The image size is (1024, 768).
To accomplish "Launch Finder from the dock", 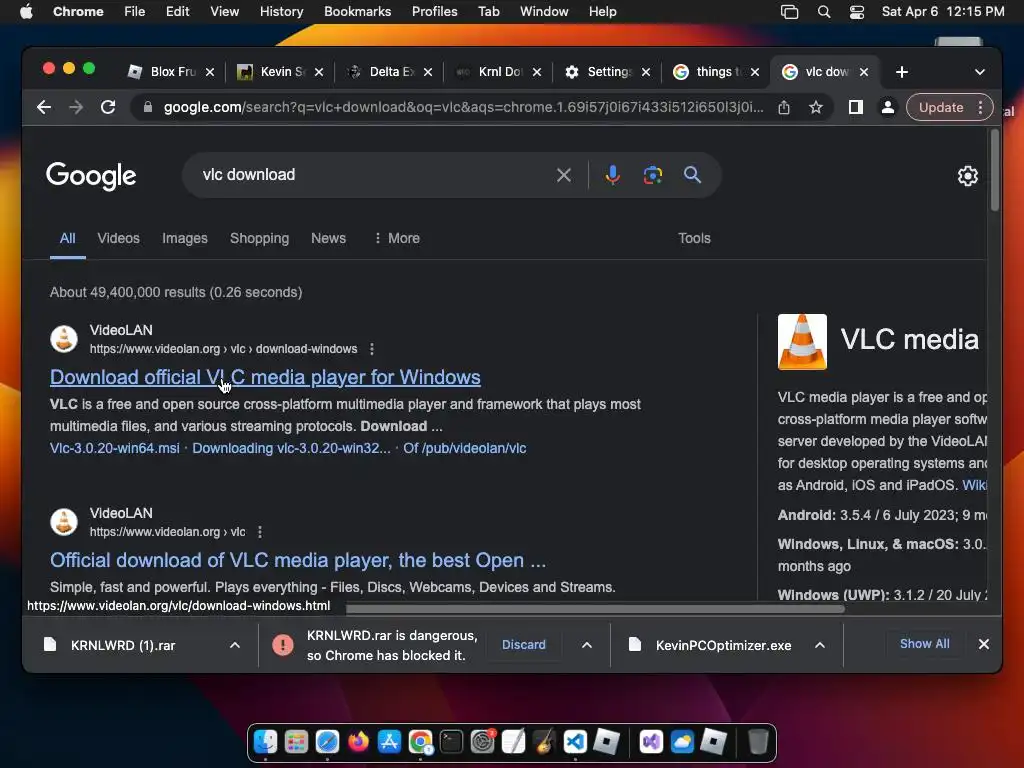I will click(x=266, y=742).
